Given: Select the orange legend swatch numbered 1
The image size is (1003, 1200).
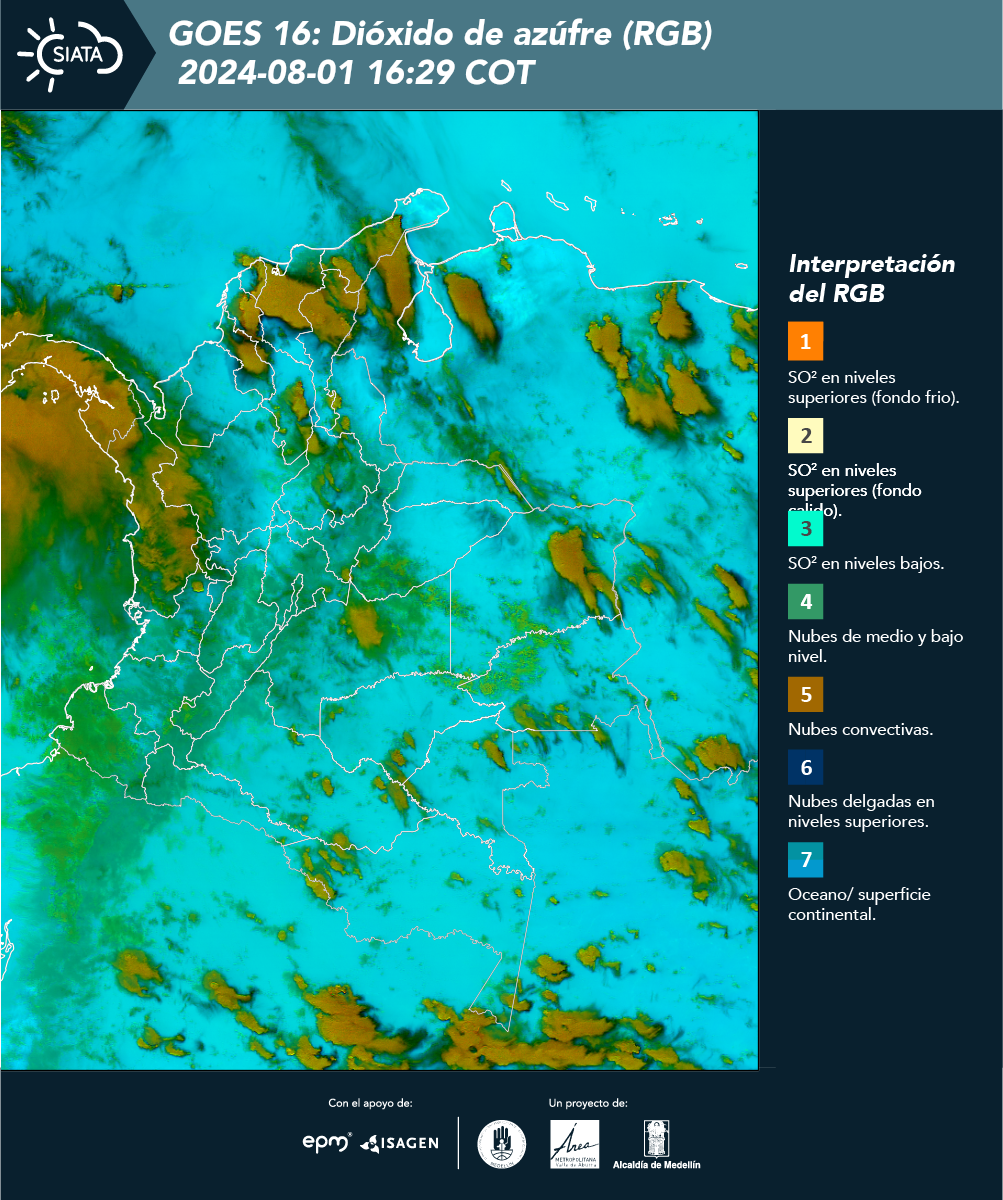Looking at the screenshot, I should [805, 341].
